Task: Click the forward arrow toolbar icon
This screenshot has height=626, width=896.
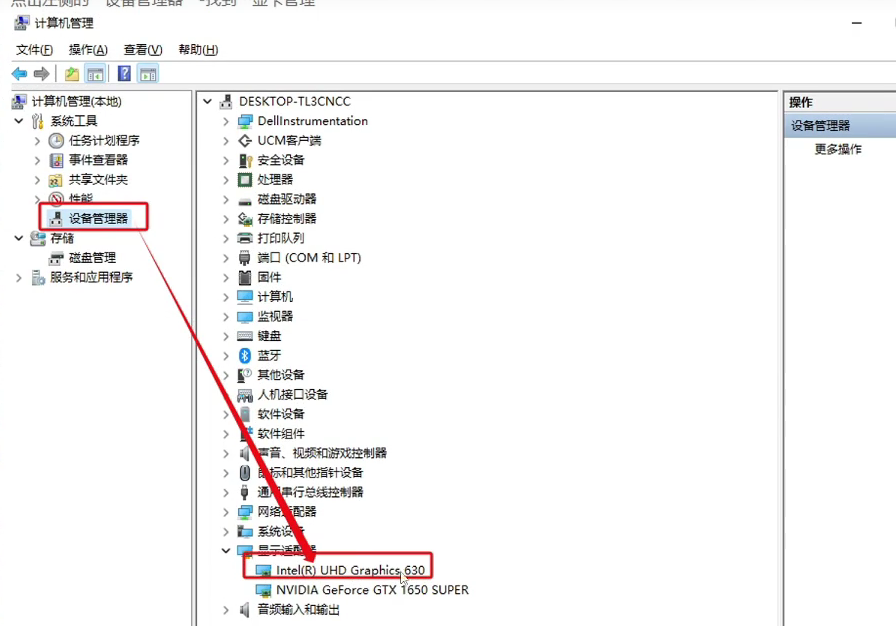Action: tap(41, 74)
